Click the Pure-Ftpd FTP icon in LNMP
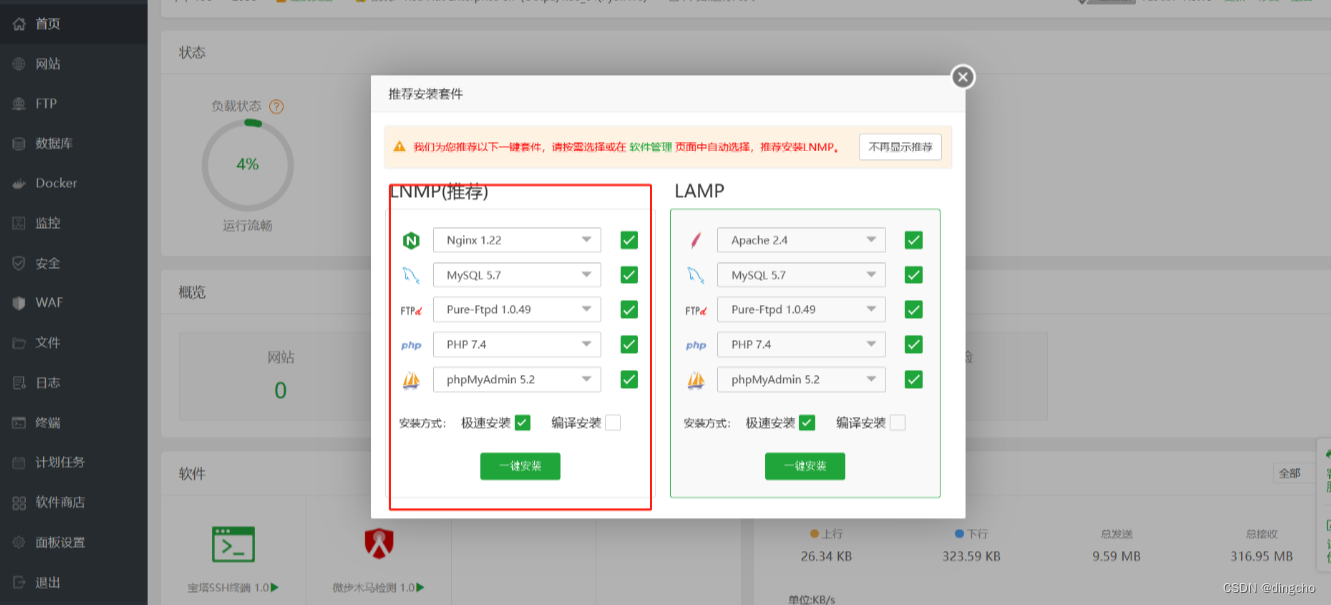Image resolution: width=1331 pixels, height=605 pixels. [x=410, y=310]
